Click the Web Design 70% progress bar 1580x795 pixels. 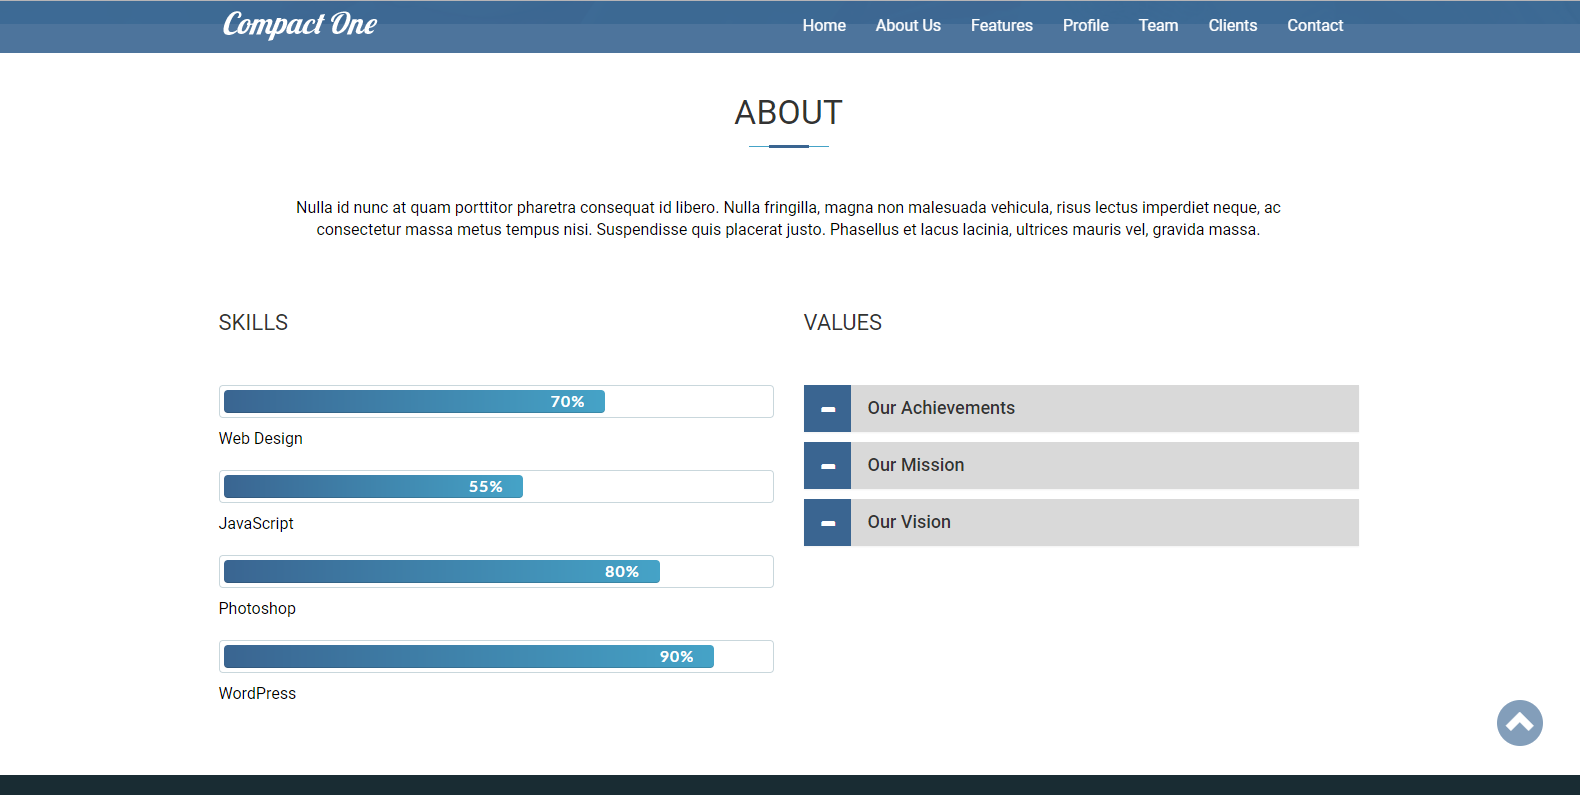414,402
